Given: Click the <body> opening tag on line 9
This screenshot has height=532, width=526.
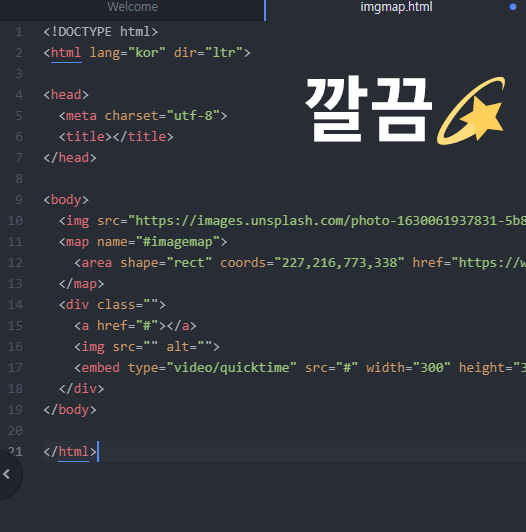Looking at the screenshot, I should [66, 200].
